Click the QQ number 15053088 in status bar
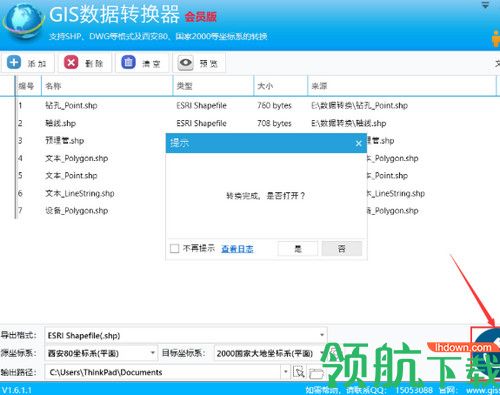The height and width of the screenshot is (395, 500). (414, 390)
